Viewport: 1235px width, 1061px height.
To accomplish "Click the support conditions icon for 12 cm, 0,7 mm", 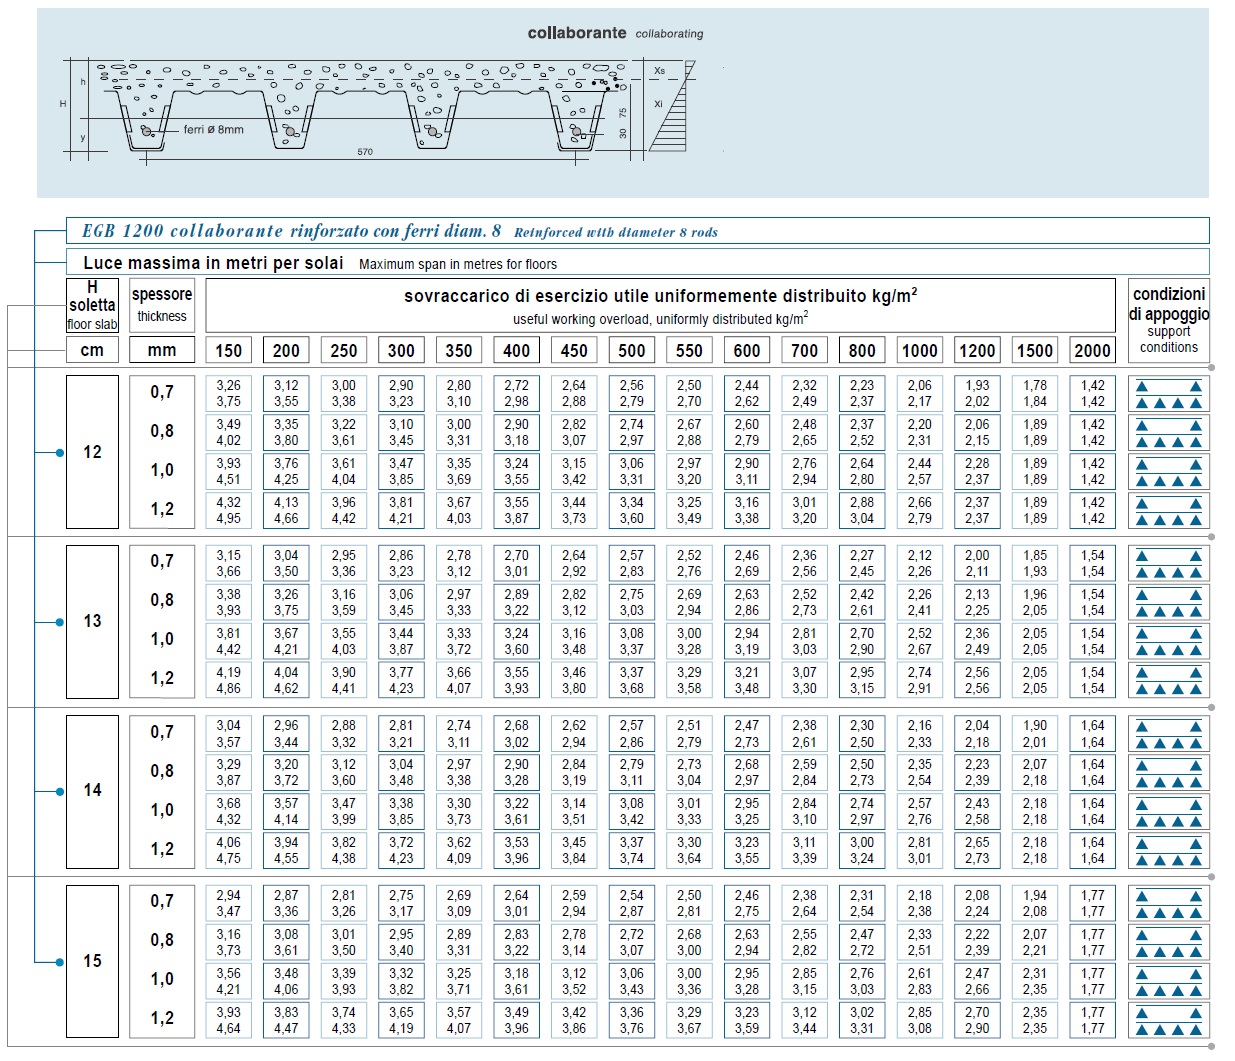I will 1168,394.
